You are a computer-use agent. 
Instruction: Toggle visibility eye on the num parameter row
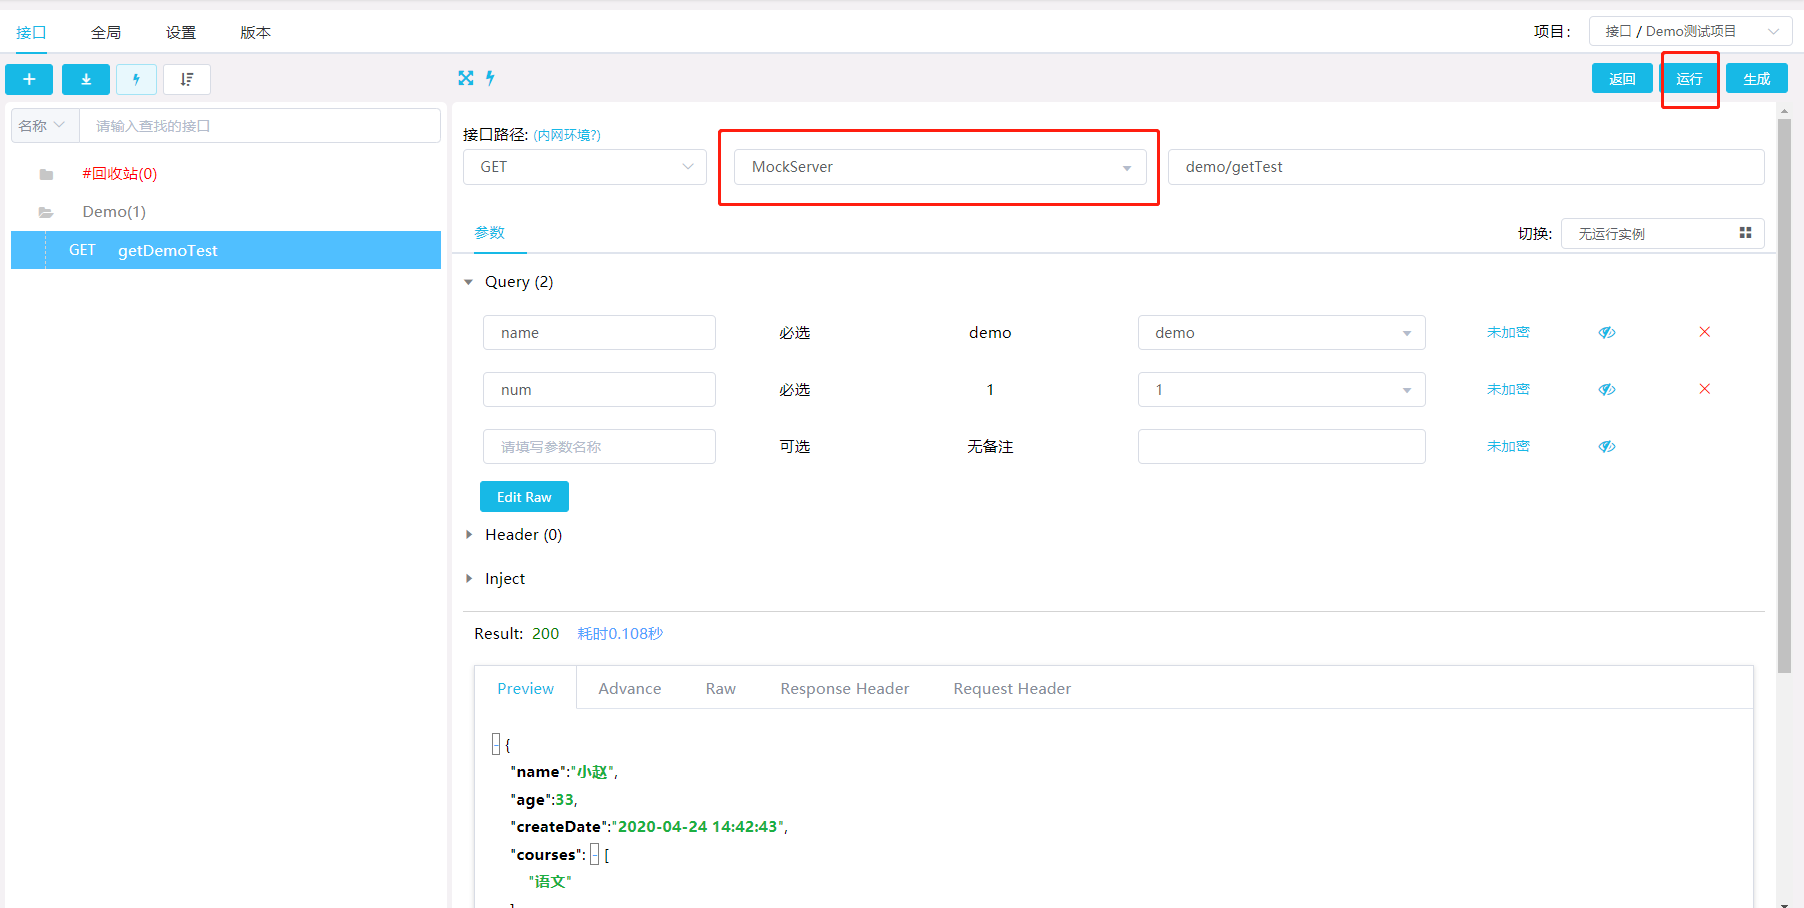click(x=1606, y=389)
